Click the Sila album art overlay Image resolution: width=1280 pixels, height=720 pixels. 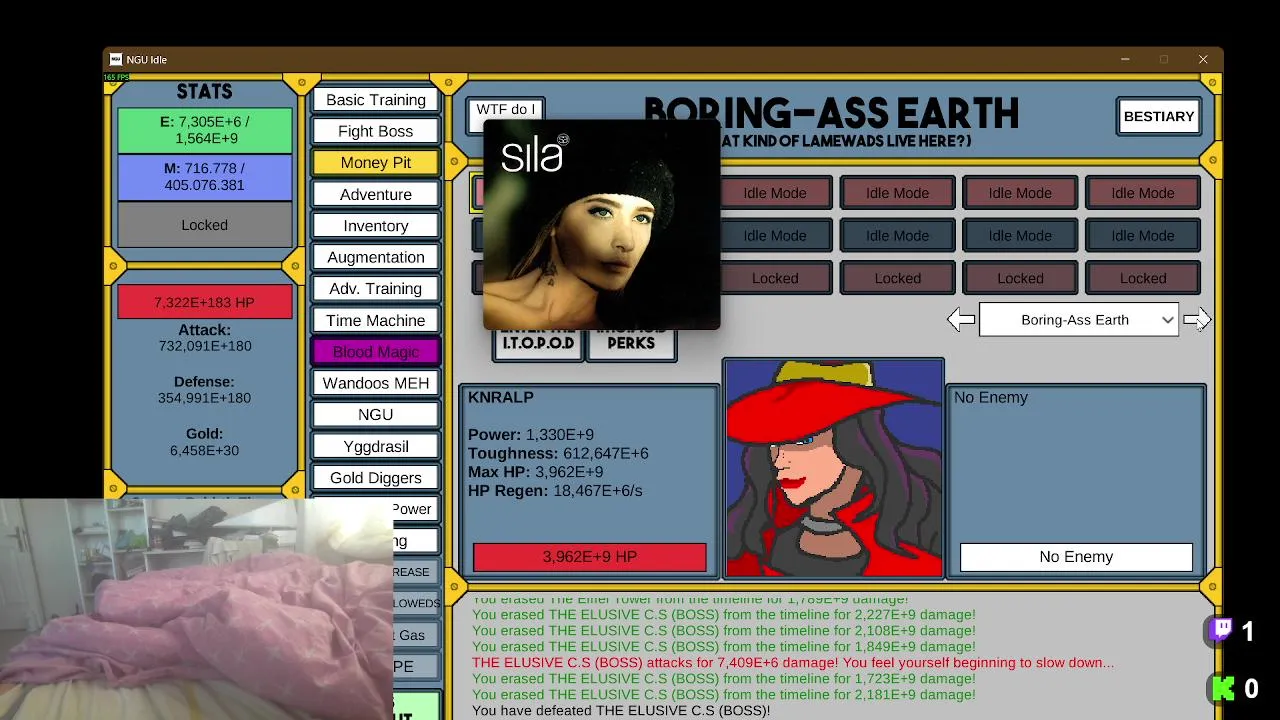(601, 225)
